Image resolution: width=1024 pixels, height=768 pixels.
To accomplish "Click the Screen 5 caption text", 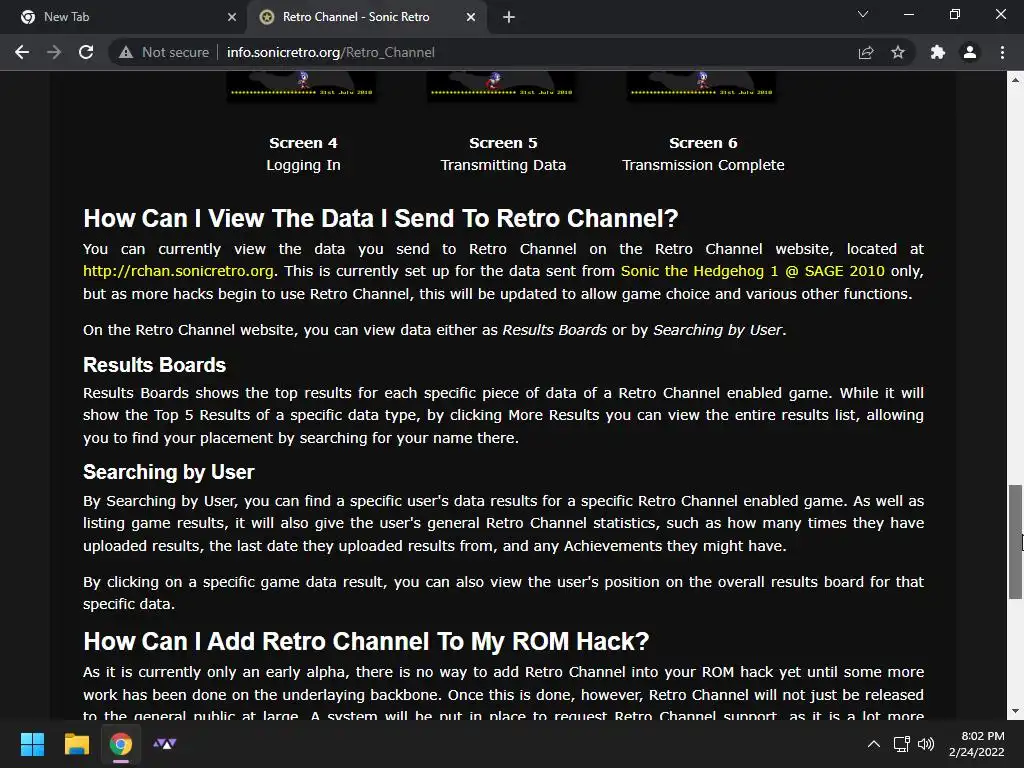I will (x=503, y=143).
